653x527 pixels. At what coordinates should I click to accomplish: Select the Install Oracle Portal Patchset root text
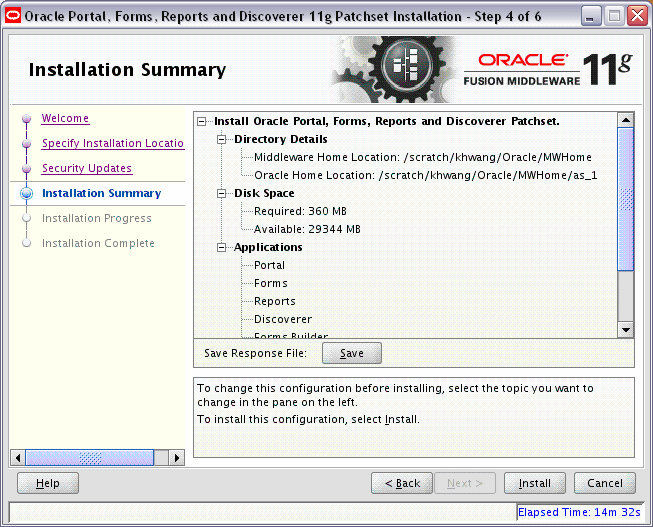click(387, 122)
